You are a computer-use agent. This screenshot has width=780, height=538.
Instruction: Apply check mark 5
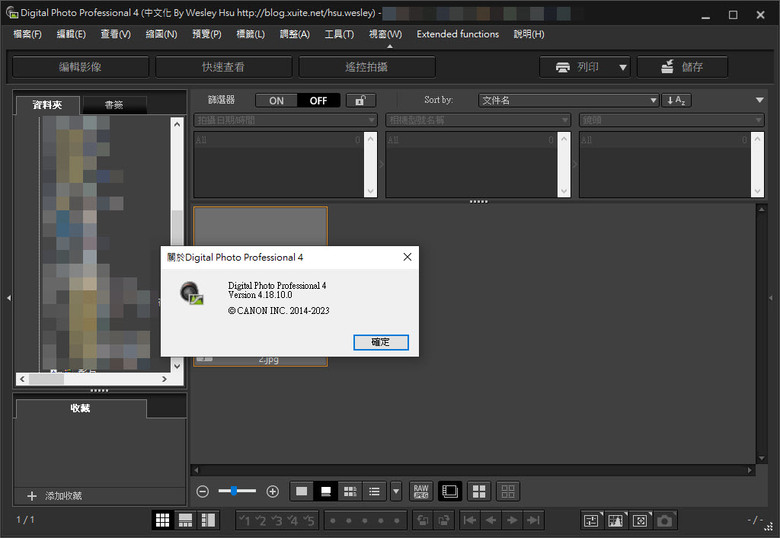coord(308,521)
